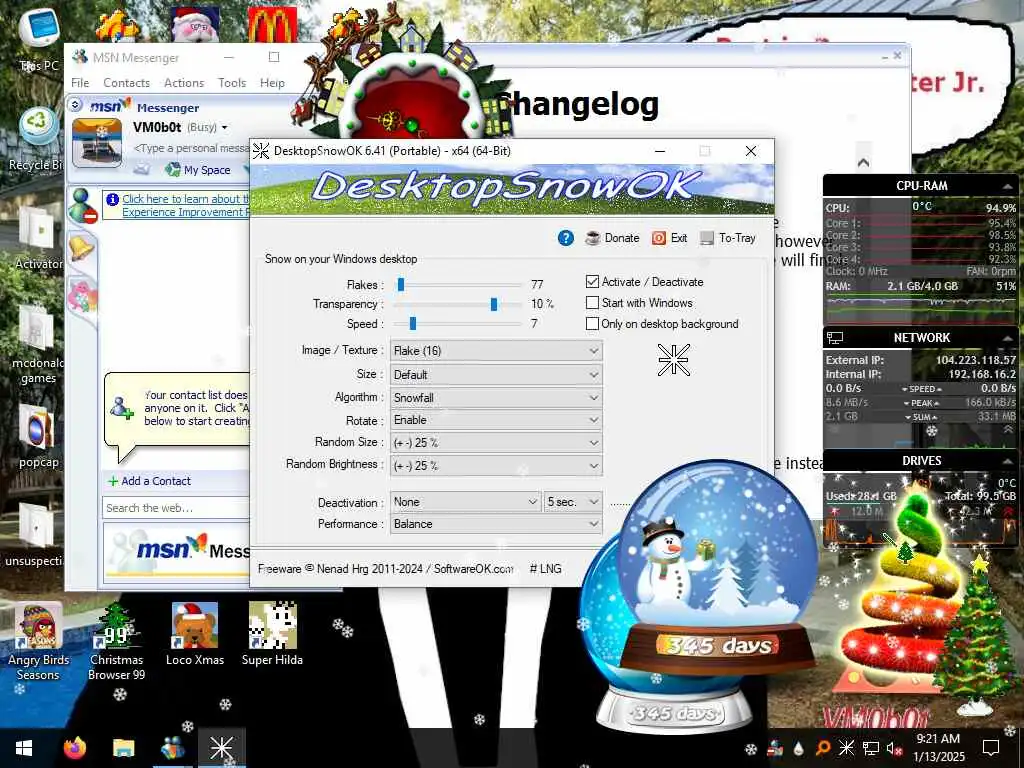Image resolution: width=1024 pixels, height=768 pixels.
Task: Open the Deactivation dropdown set to None
Action: pyautogui.click(x=465, y=502)
